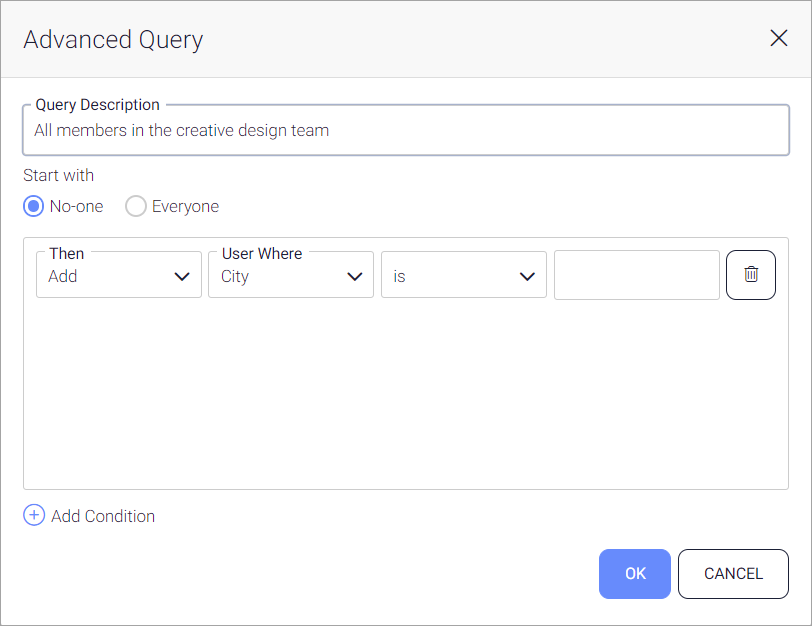Focus the Query Description text field

pos(405,131)
